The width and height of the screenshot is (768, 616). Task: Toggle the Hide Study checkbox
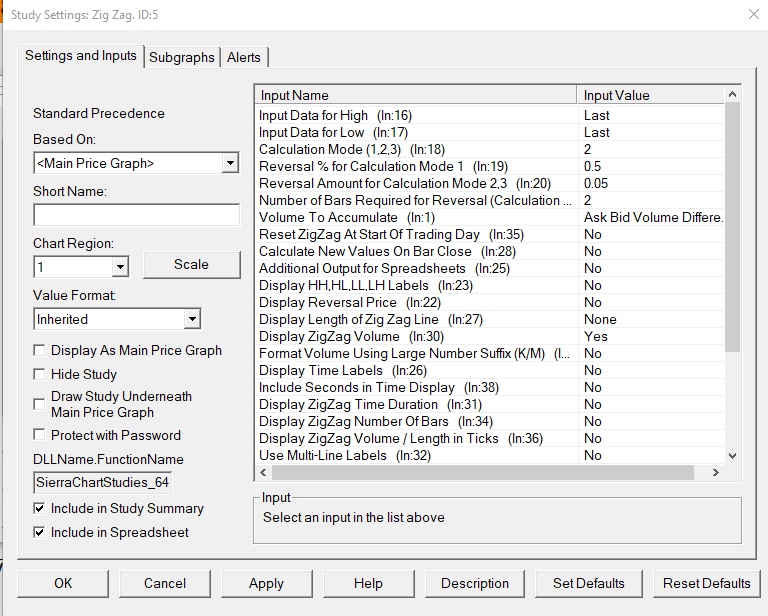40,375
